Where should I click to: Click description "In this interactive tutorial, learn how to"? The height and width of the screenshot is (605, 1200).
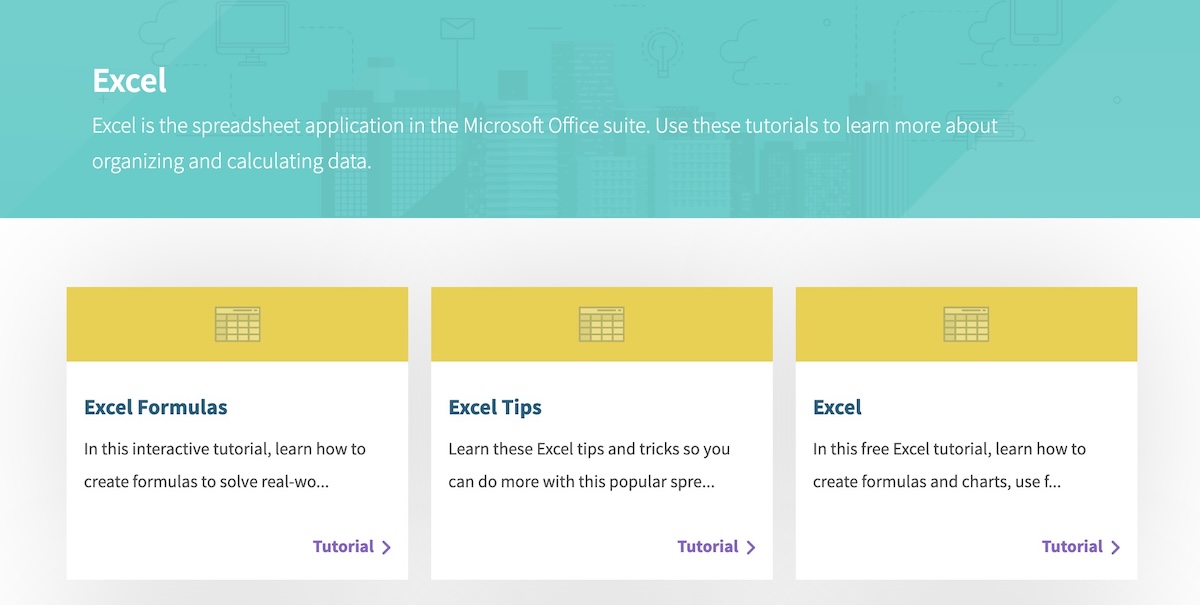225,449
